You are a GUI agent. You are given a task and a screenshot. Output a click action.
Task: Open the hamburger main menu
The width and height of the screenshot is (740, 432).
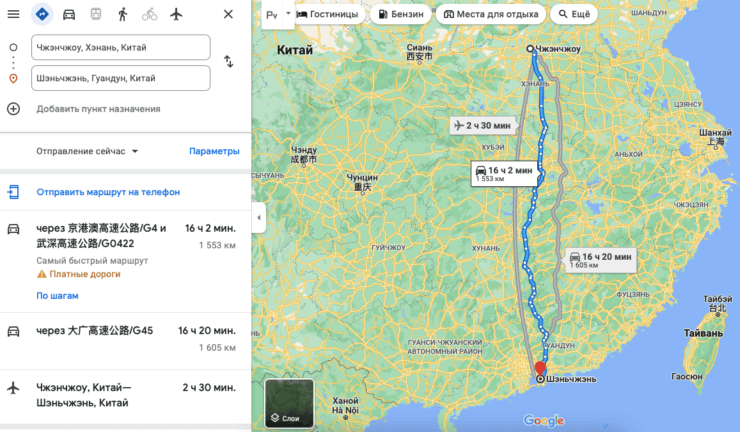pos(13,14)
